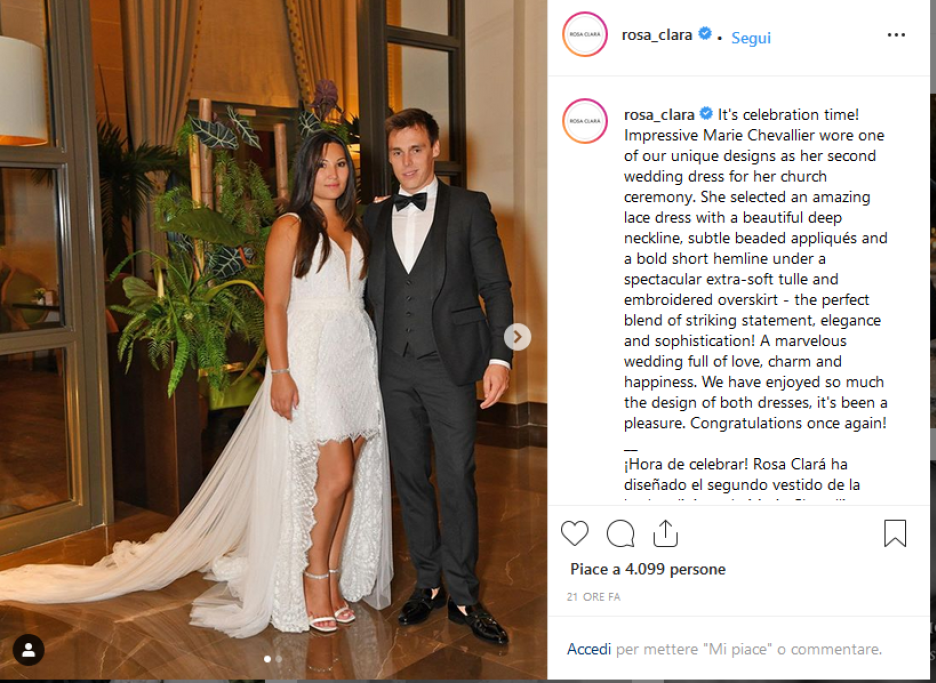Share the post via the share icon
This screenshot has height=683, width=936.
click(x=665, y=533)
